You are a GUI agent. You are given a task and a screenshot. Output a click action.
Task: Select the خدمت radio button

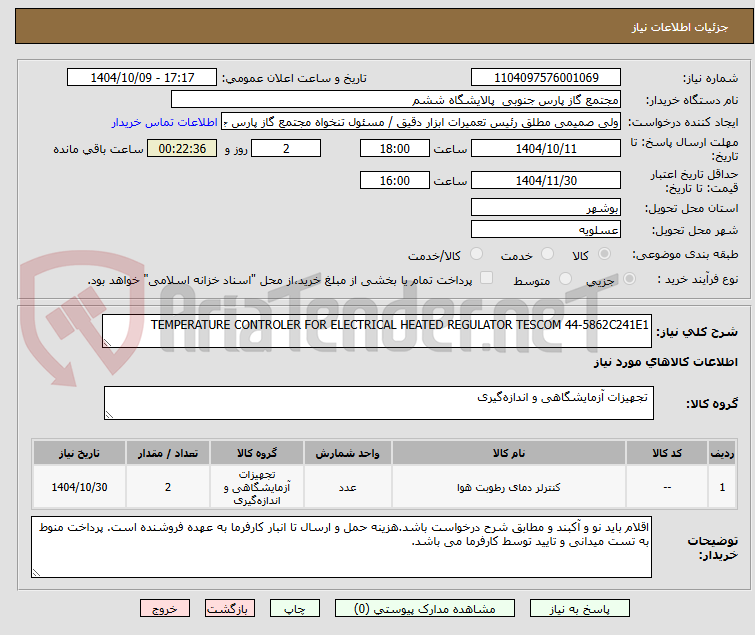[x=547, y=254]
